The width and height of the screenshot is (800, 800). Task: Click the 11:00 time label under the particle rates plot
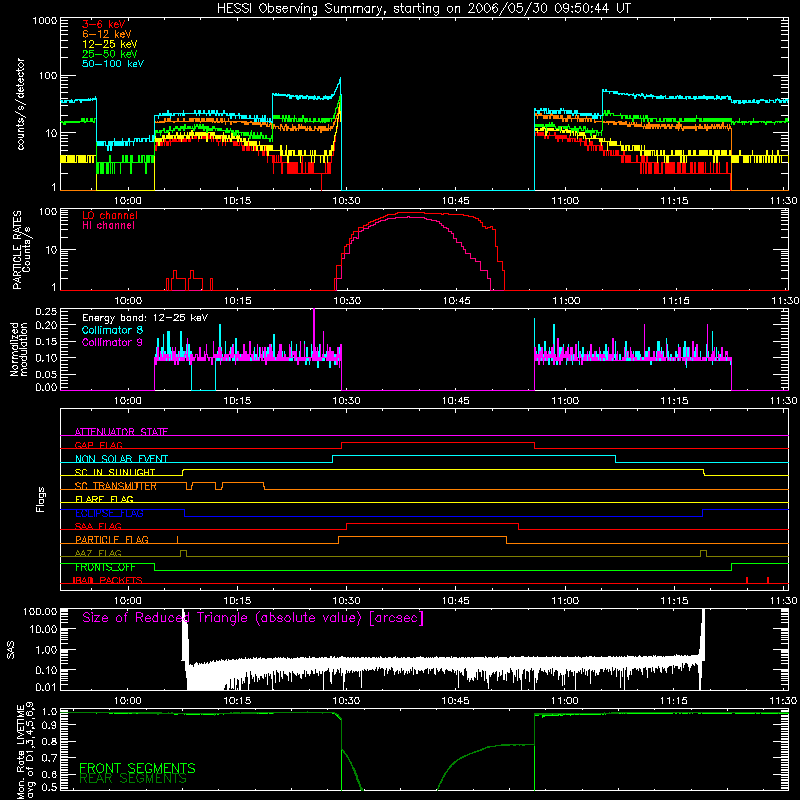click(566, 301)
